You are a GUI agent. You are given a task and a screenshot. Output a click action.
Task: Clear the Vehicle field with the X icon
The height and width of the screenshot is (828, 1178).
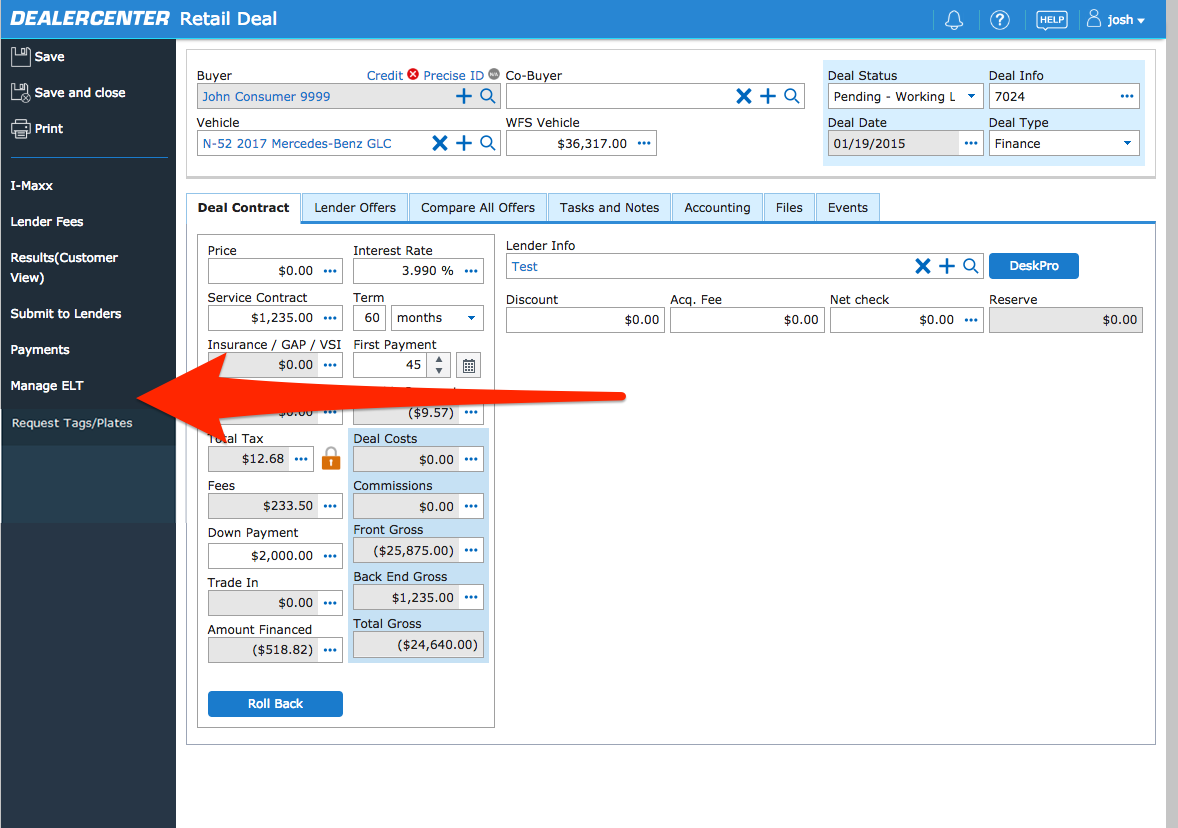click(x=440, y=142)
